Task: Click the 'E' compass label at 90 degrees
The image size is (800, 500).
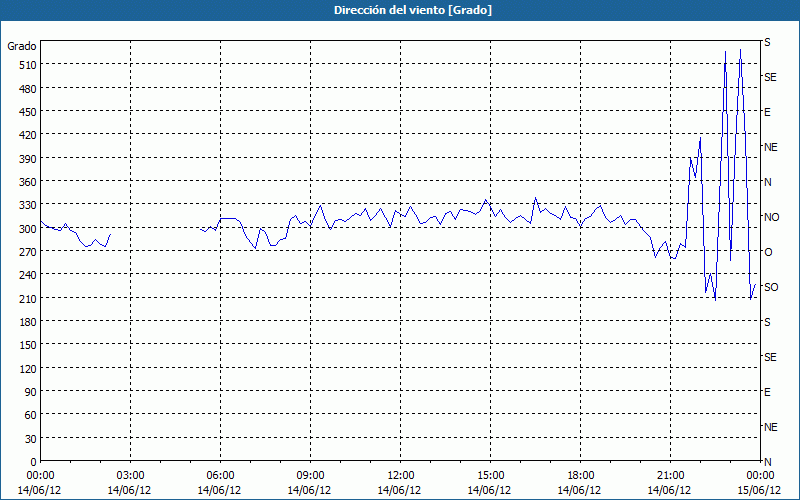Action: [x=767, y=392]
